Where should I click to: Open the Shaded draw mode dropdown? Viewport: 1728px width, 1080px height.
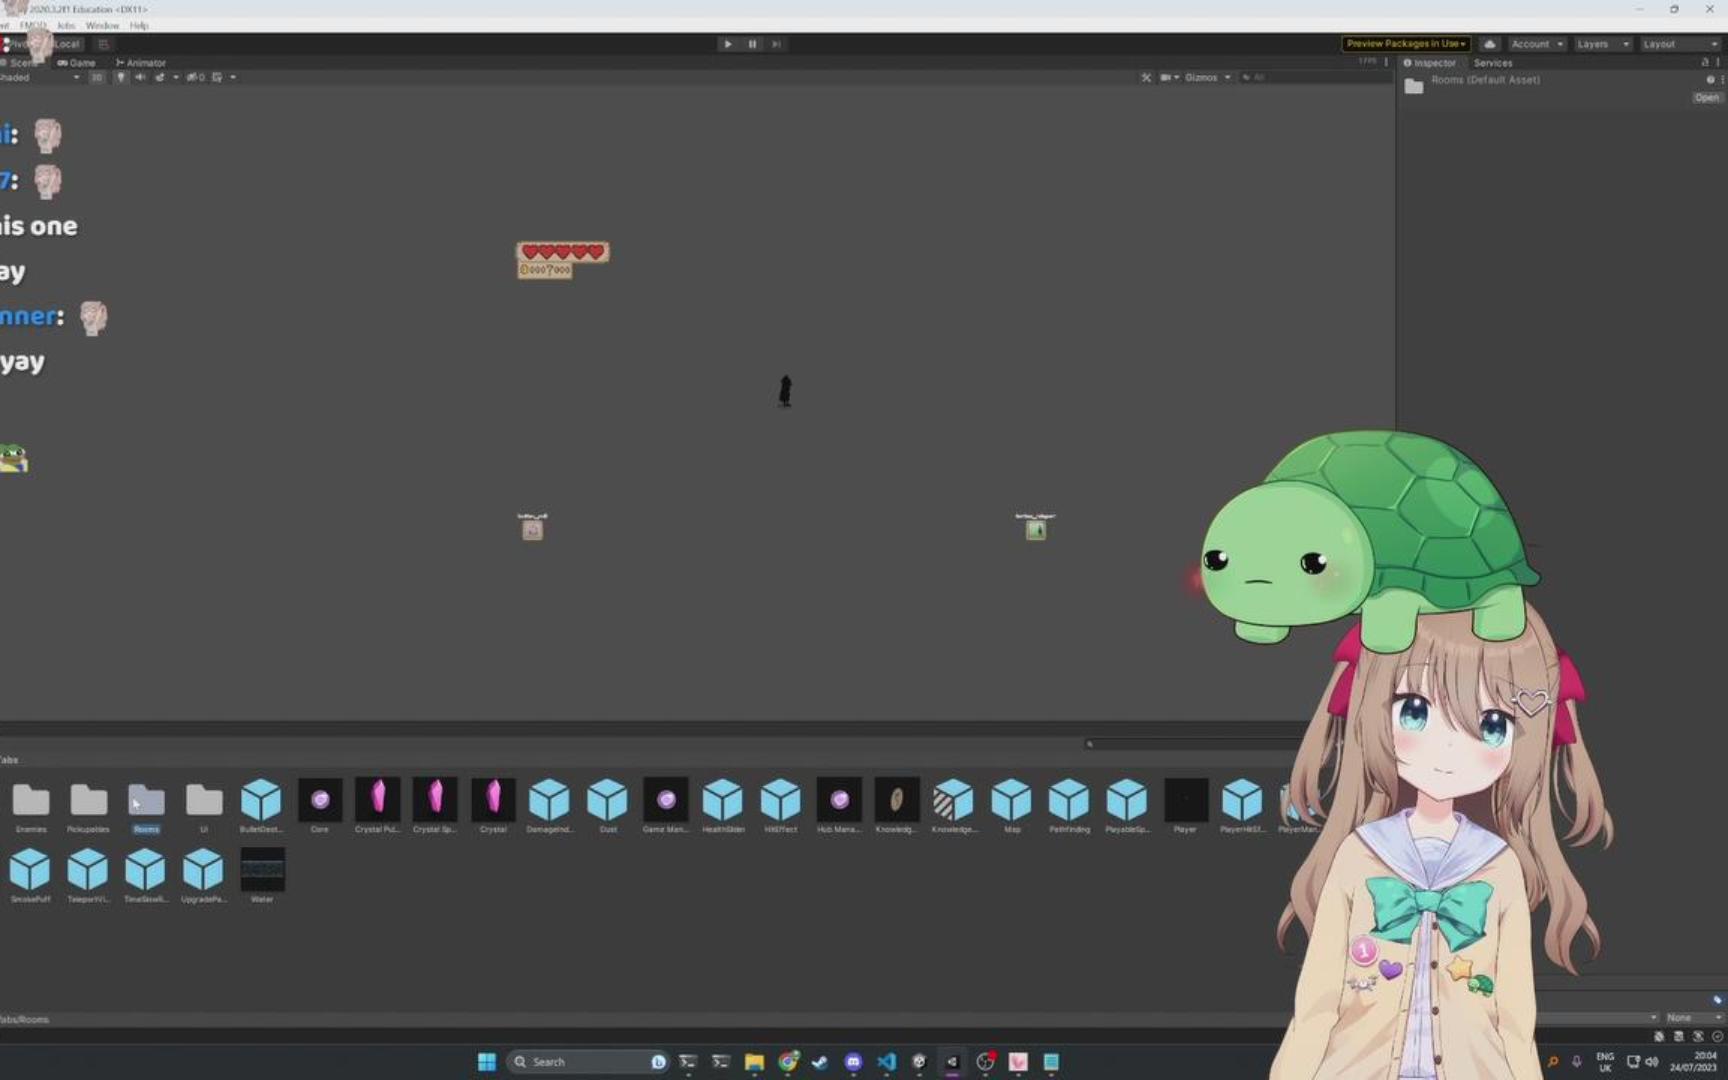coord(40,77)
